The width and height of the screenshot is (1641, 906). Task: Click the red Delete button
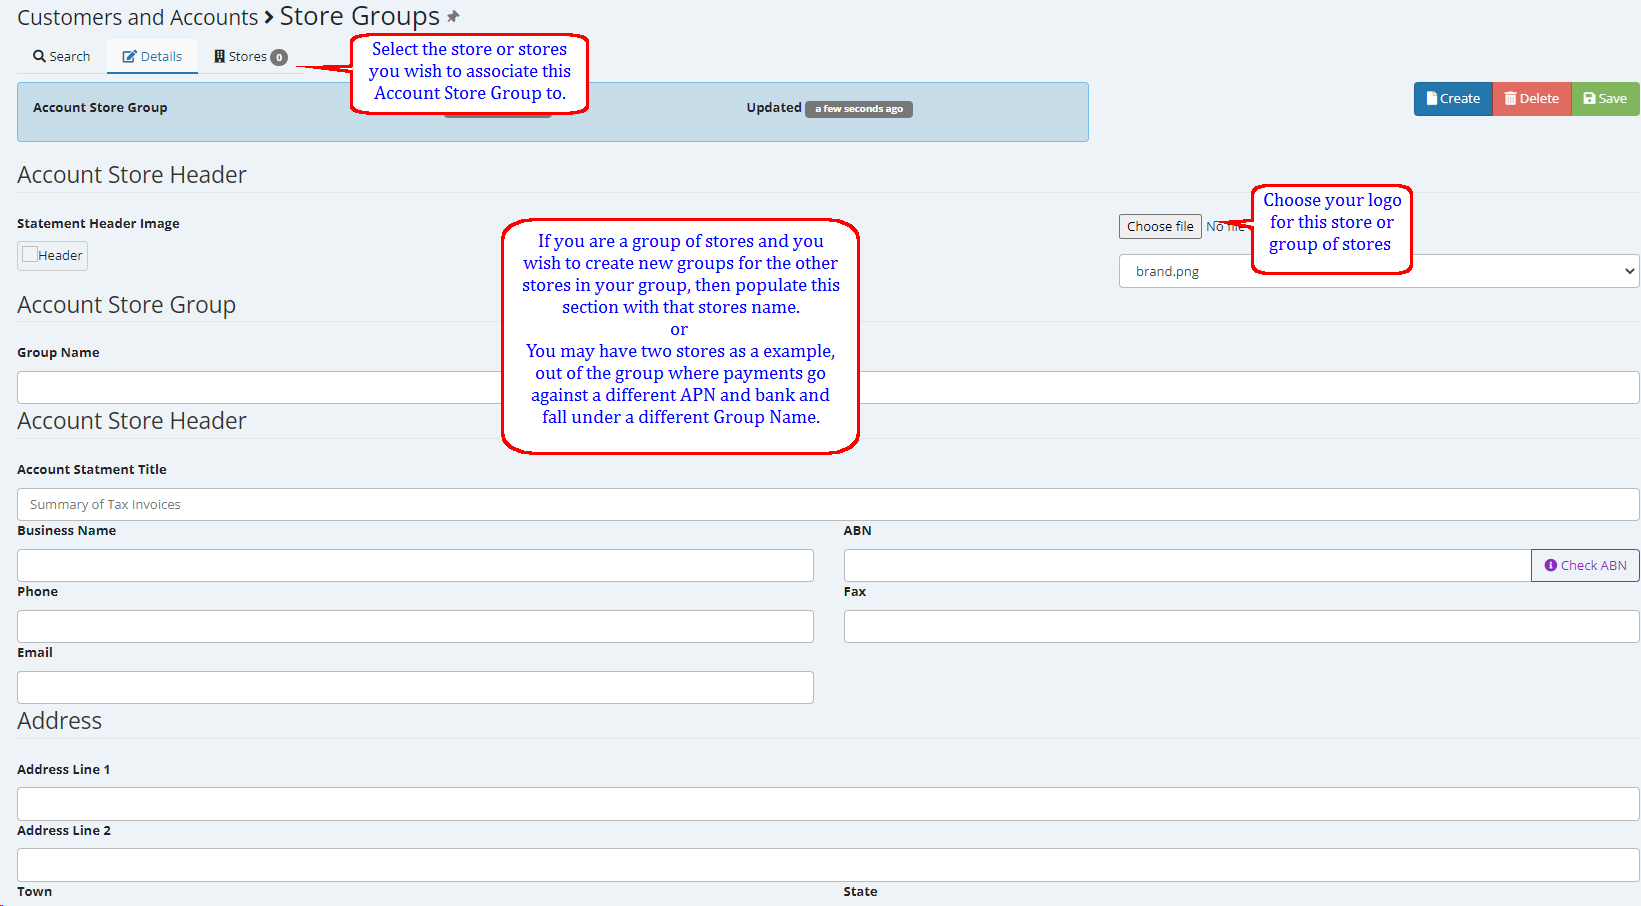coord(1532,99)
